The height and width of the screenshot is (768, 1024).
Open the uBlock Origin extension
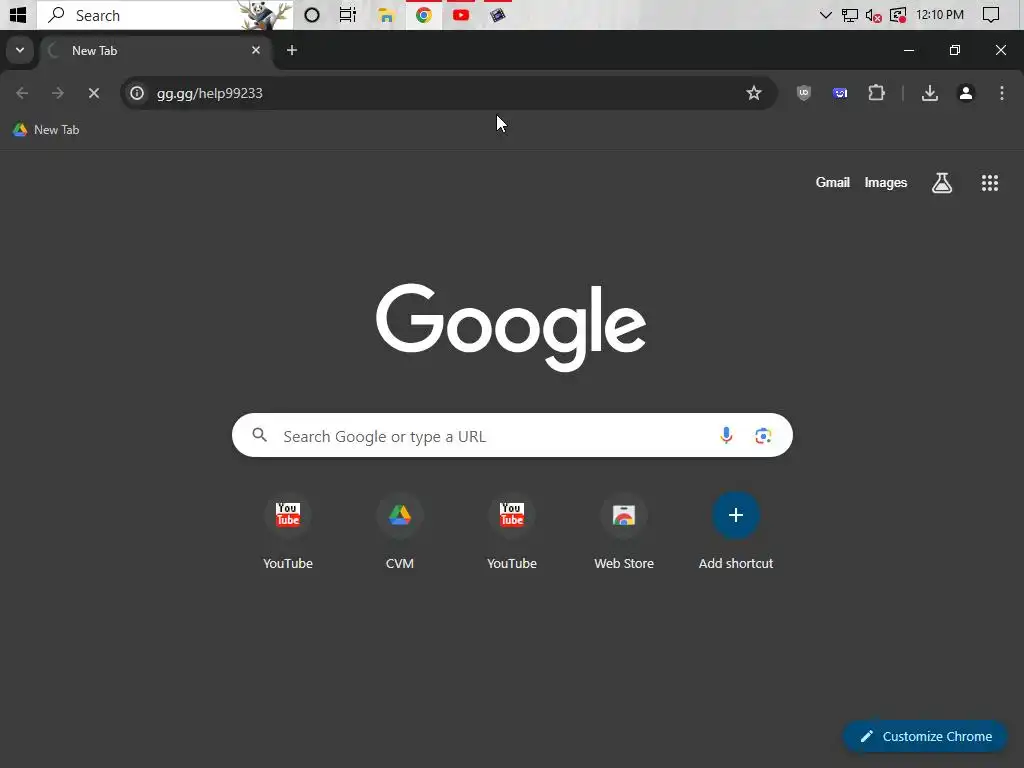click(x=804, y=93)
